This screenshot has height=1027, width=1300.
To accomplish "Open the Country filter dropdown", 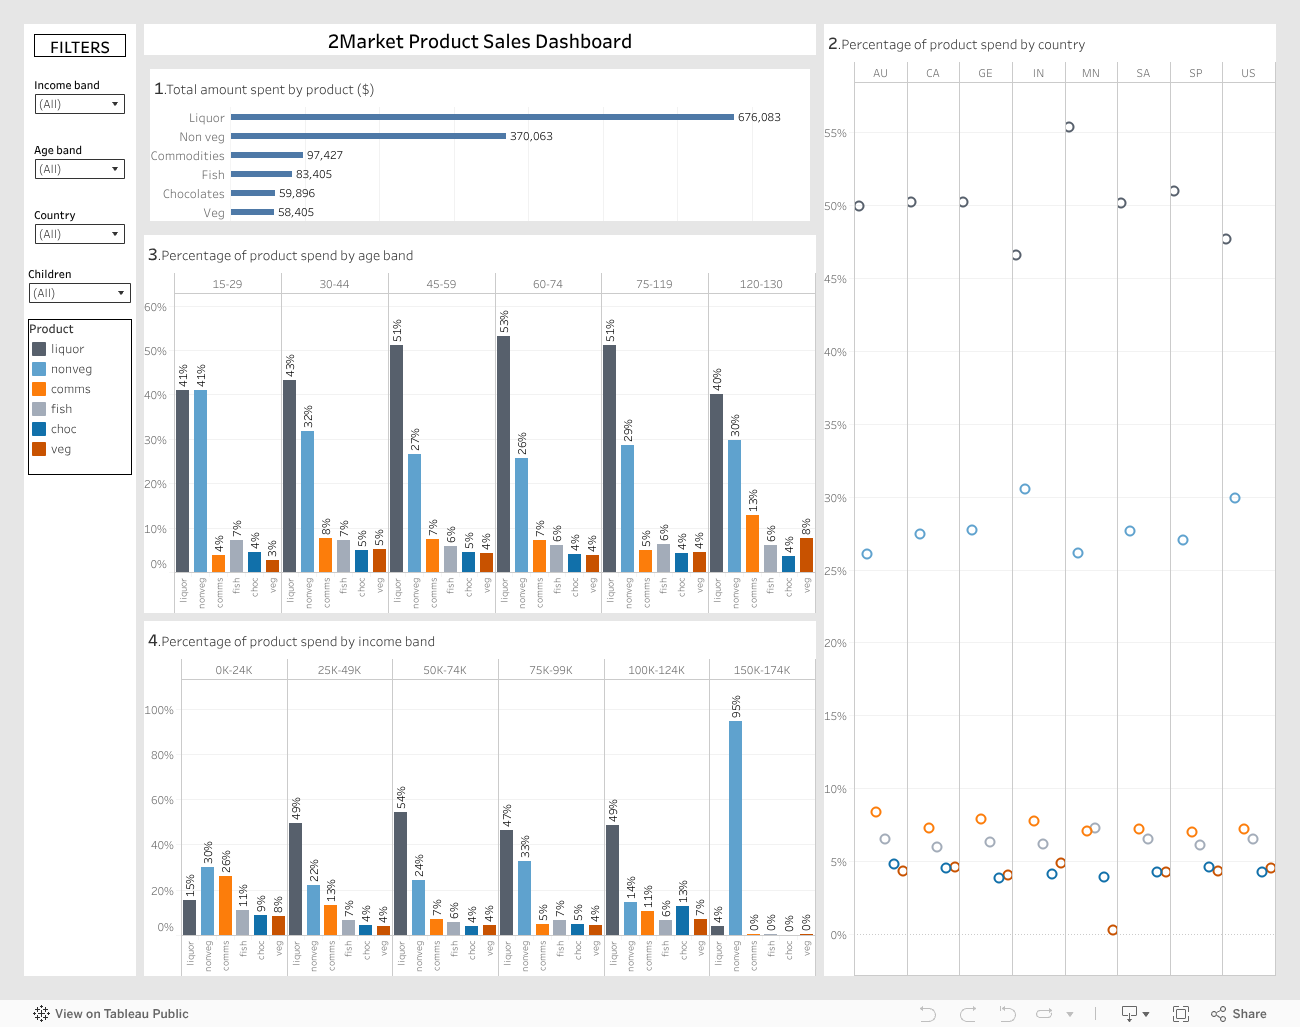I will (80, 234).
